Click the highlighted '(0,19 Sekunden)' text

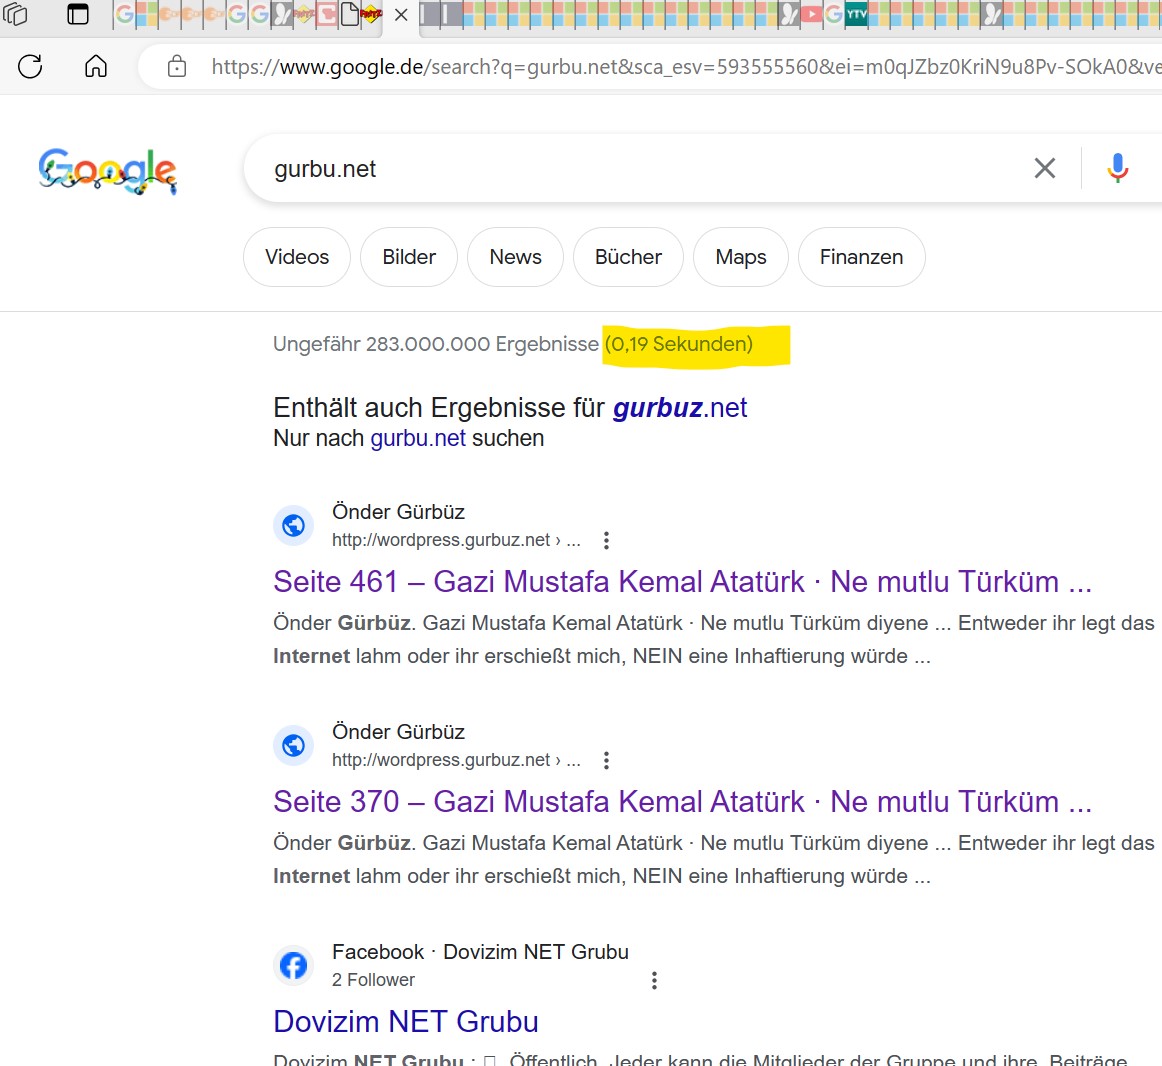pyautogui.click(x=679, y=344)
